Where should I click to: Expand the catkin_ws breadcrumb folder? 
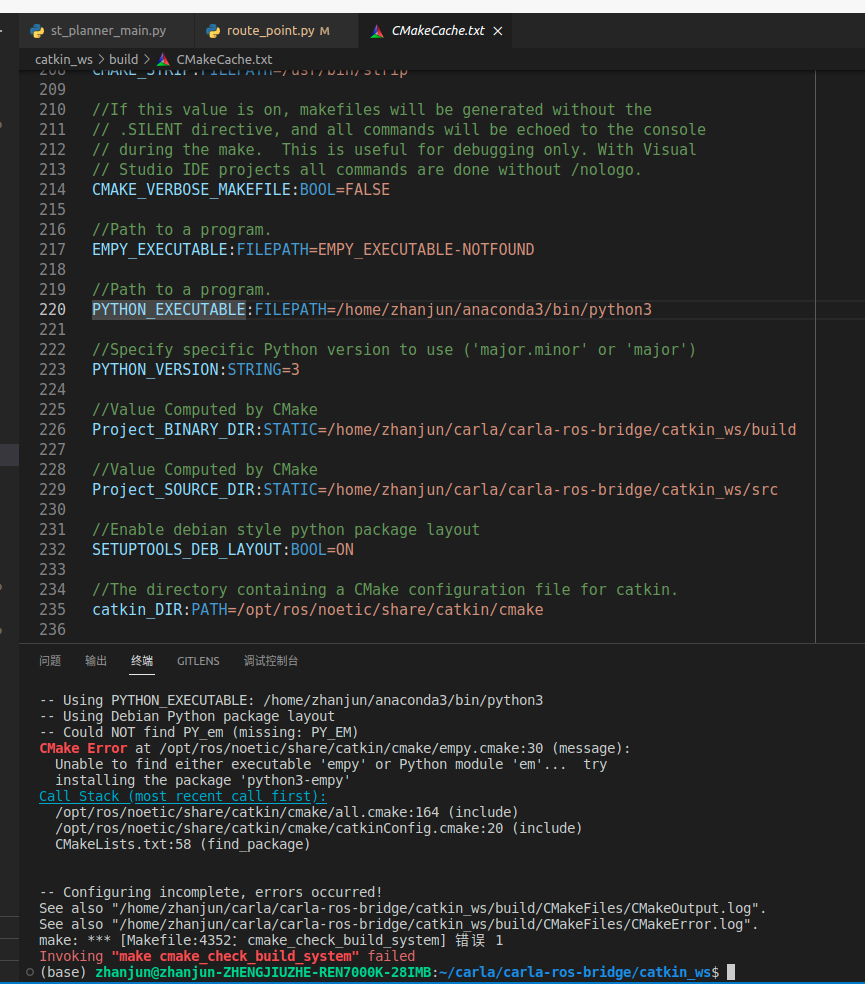(64, 60)
